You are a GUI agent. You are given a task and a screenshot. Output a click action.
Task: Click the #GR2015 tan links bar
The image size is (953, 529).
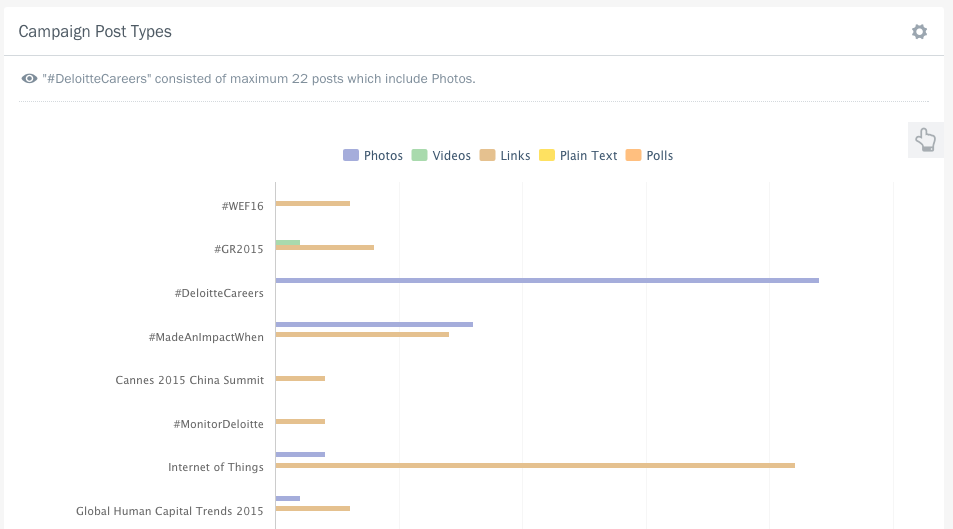coord(324,248)
